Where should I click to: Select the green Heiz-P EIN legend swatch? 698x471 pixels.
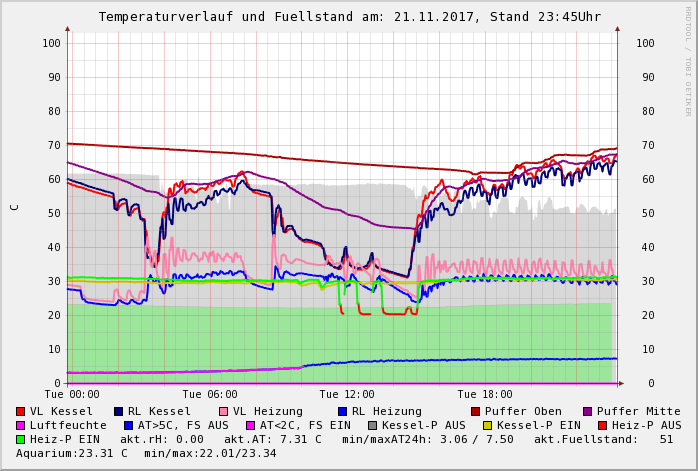(21, 439)
